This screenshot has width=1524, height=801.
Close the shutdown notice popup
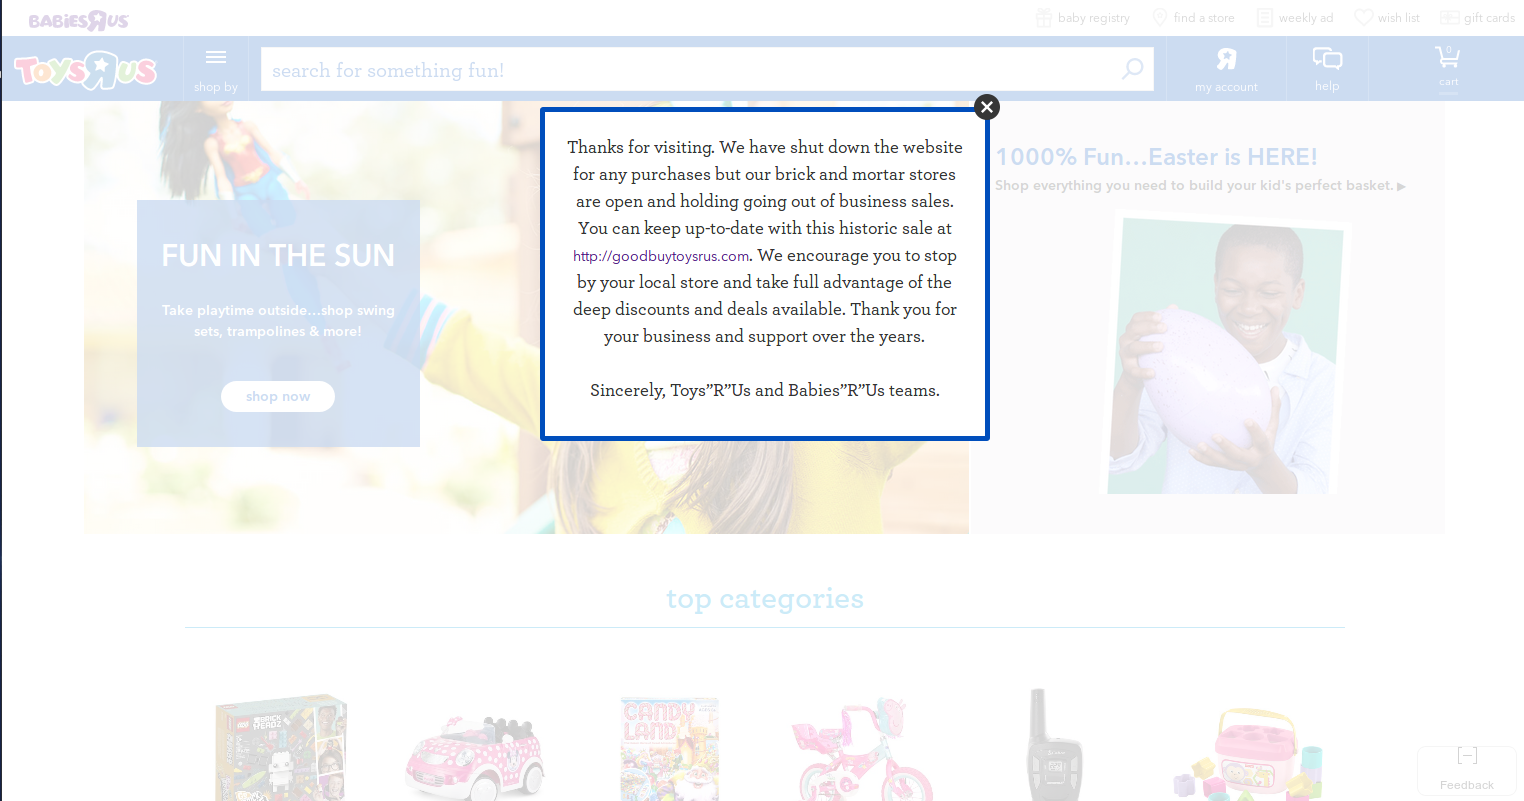pos(987,107)
